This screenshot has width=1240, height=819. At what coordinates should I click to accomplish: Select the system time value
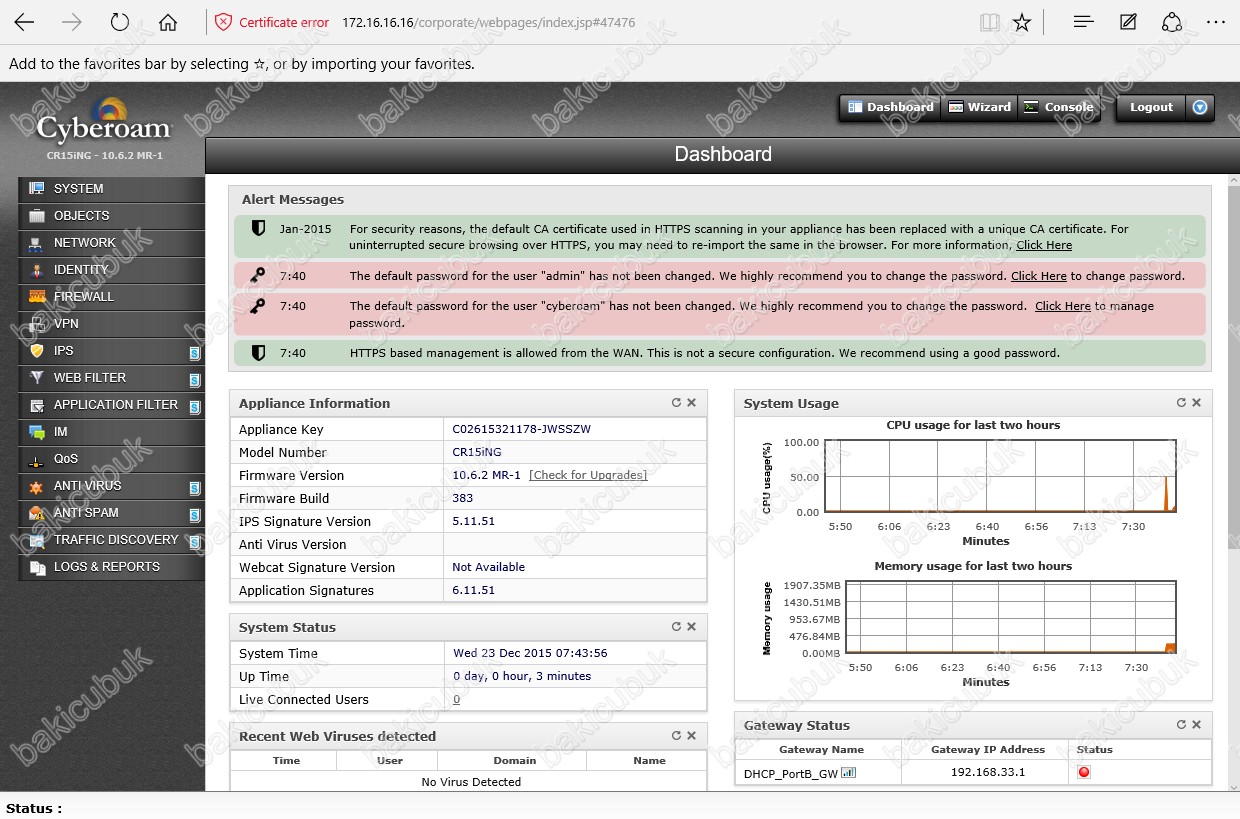coord(530,653)
